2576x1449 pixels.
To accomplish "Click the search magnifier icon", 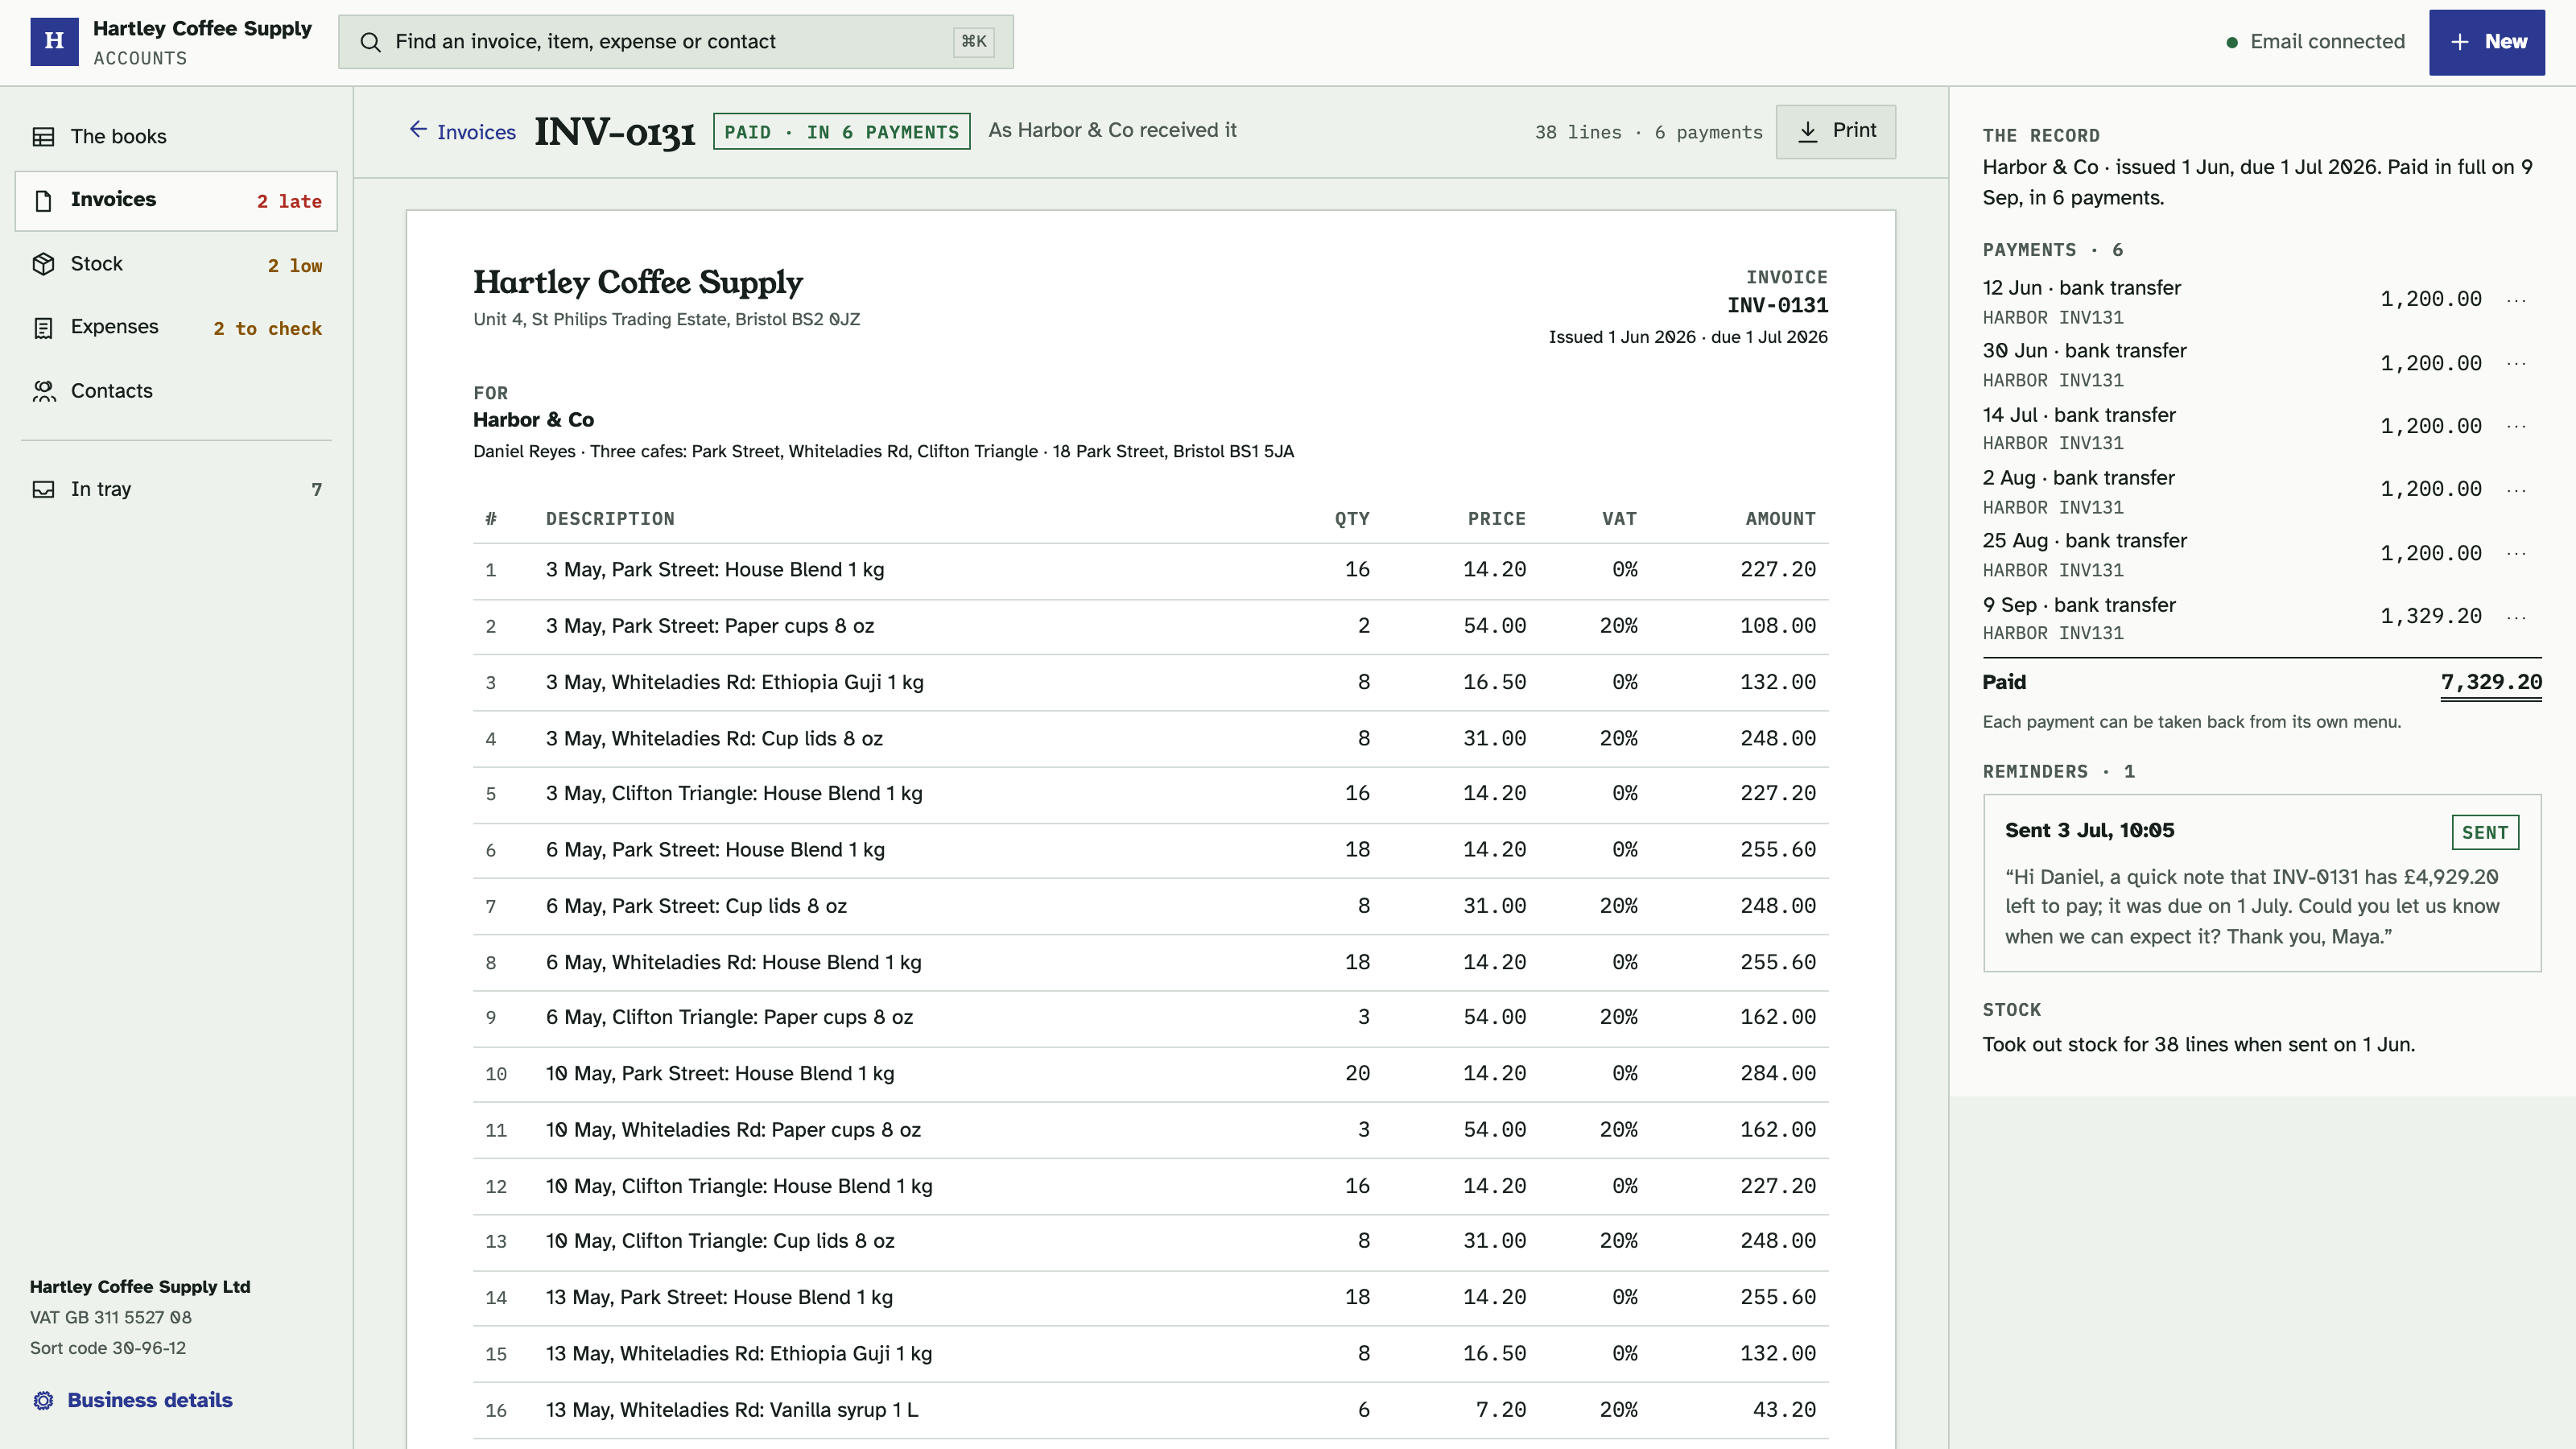I will 370,42.
